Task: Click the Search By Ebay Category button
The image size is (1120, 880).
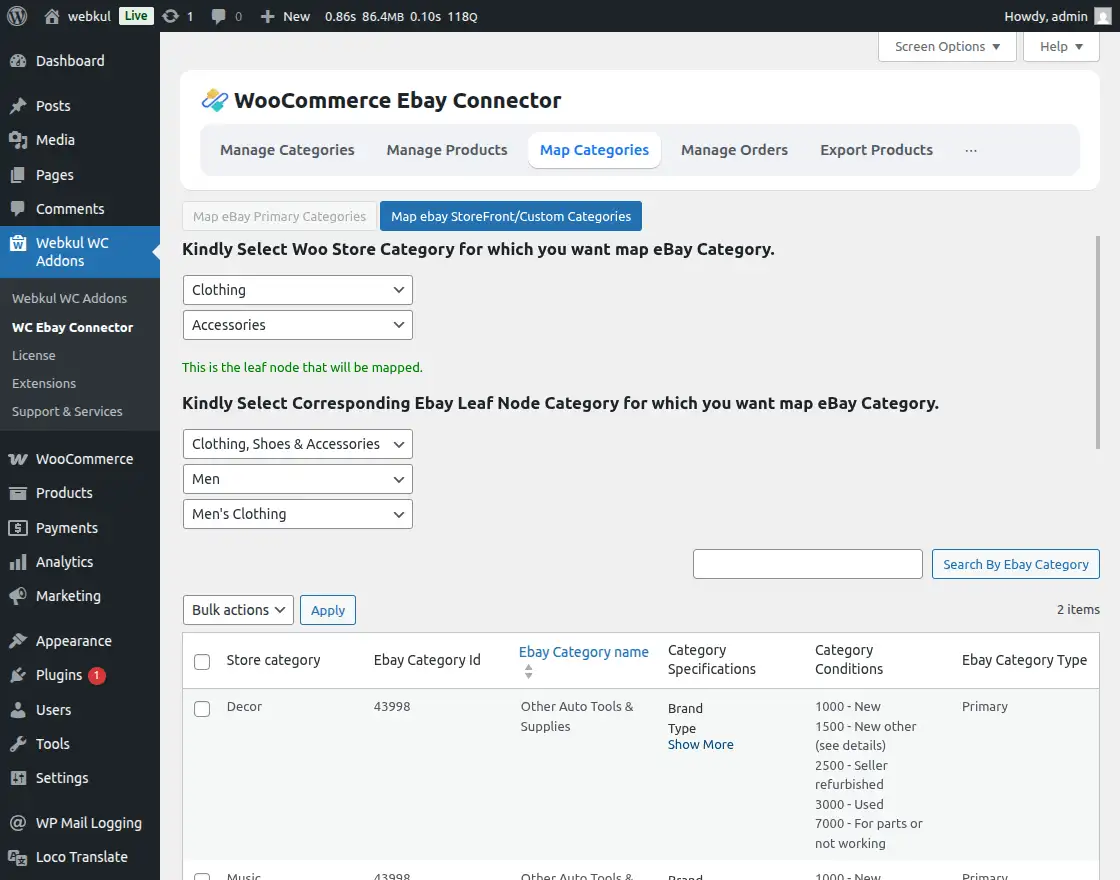Action: 1016,564
